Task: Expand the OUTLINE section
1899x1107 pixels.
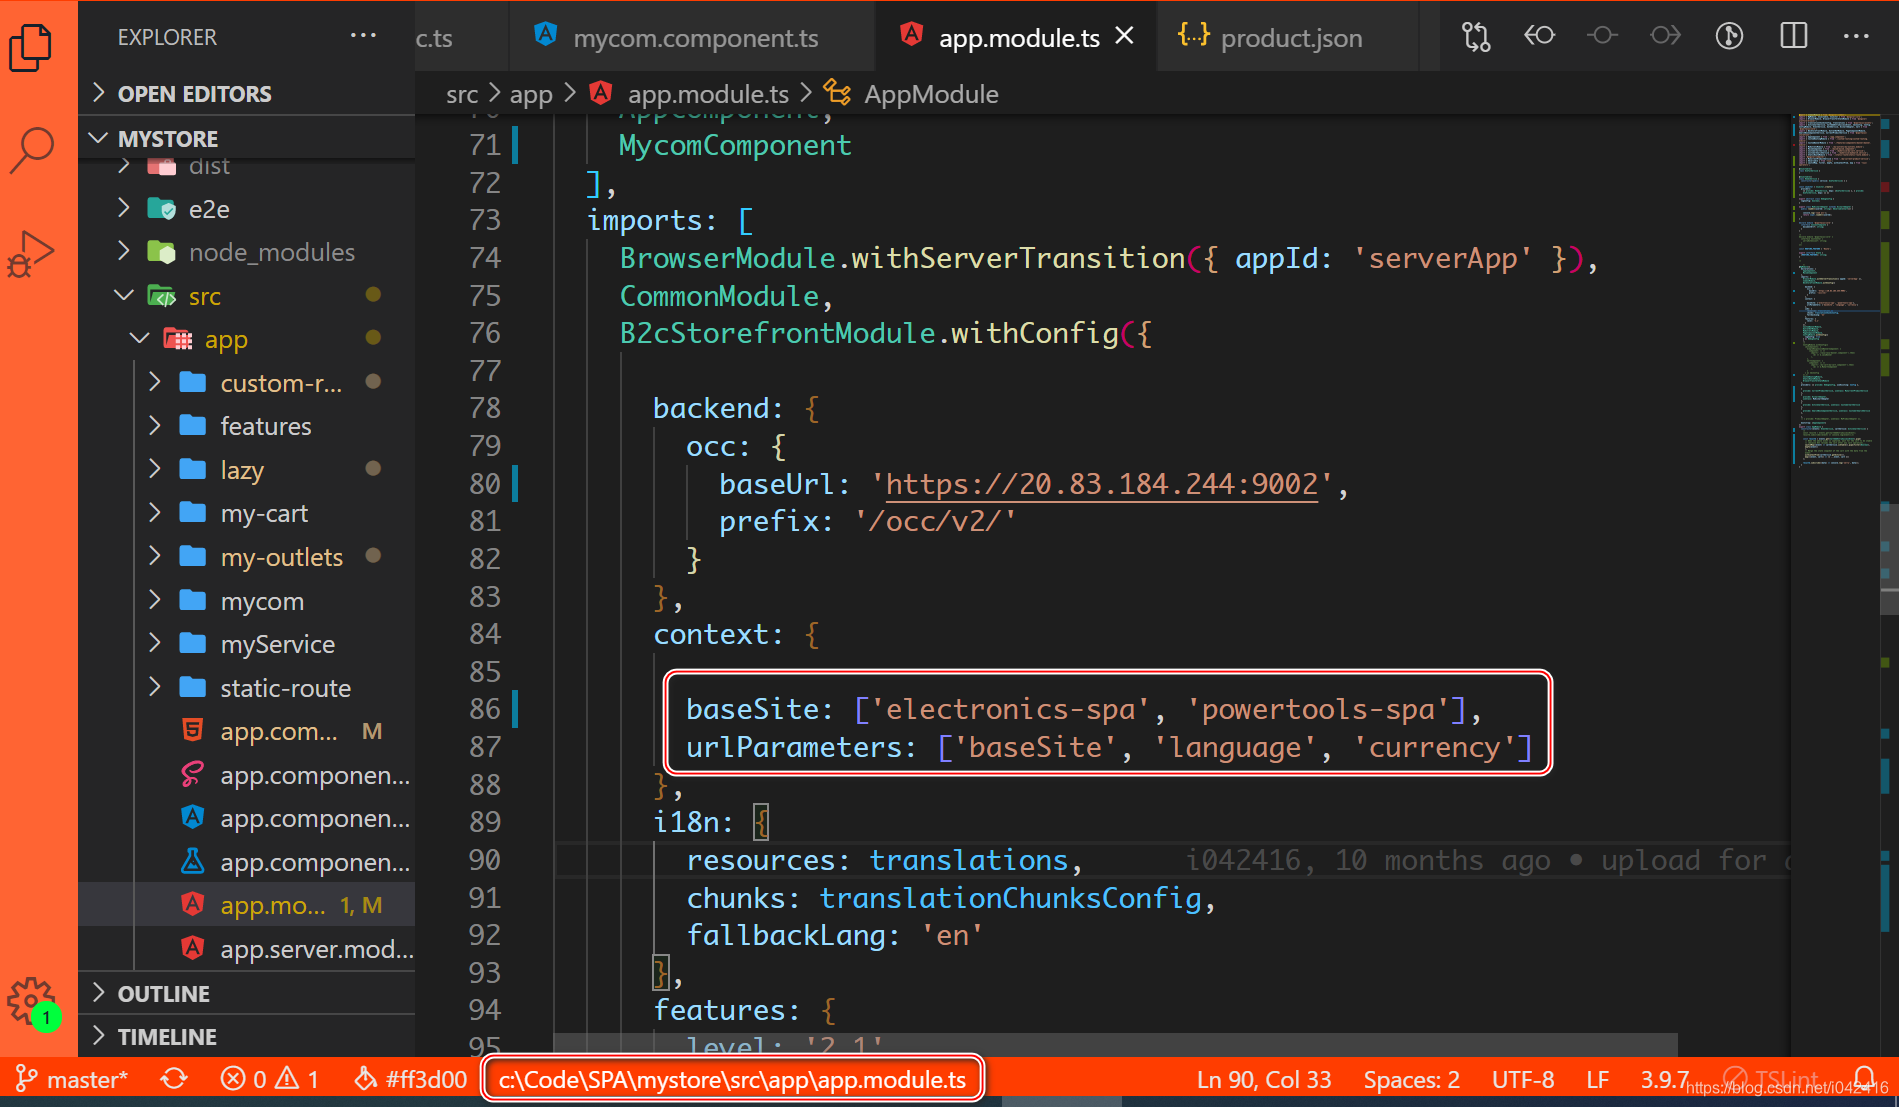Action: pyautogui.click(x=246, y=994)
